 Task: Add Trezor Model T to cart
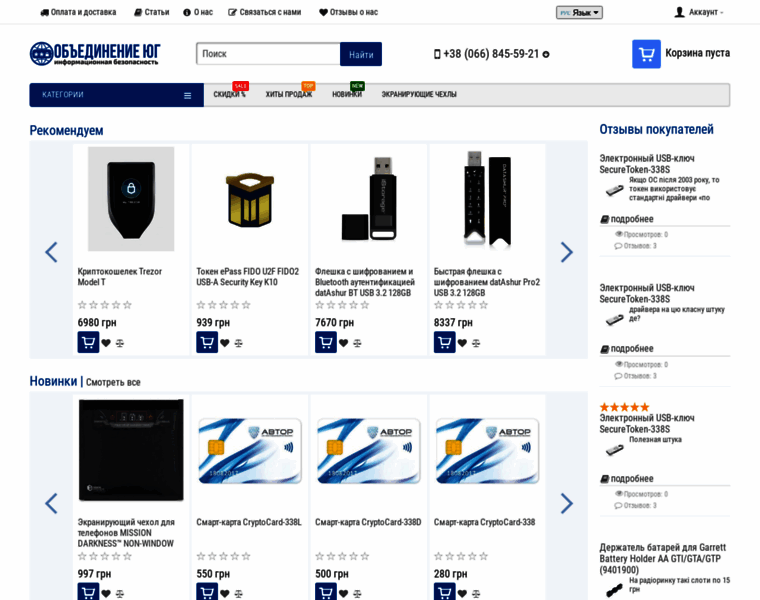click(88, 342)
